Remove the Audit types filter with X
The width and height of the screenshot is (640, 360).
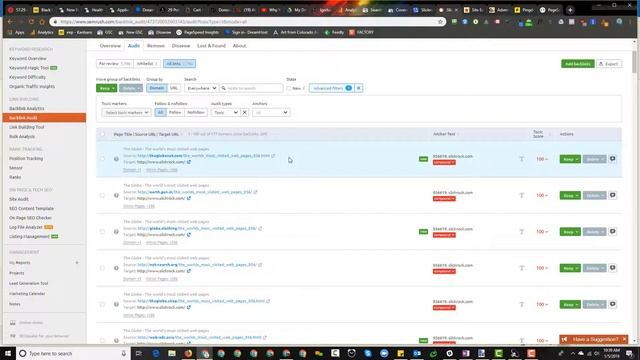coord(244,112)
